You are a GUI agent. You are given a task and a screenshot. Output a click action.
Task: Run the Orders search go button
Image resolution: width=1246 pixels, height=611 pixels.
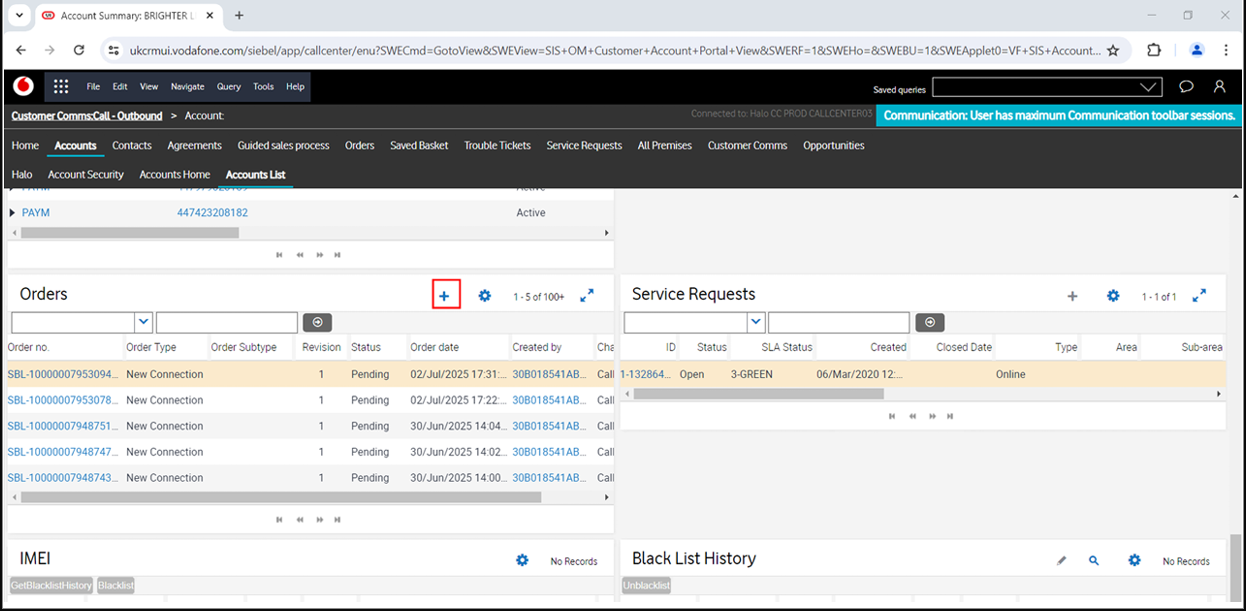317,322
